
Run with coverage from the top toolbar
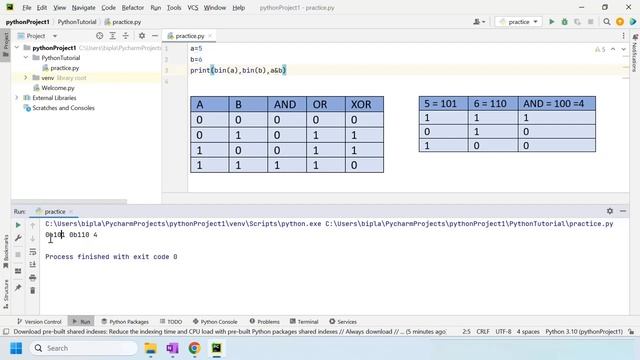click(x=577, y=22)
